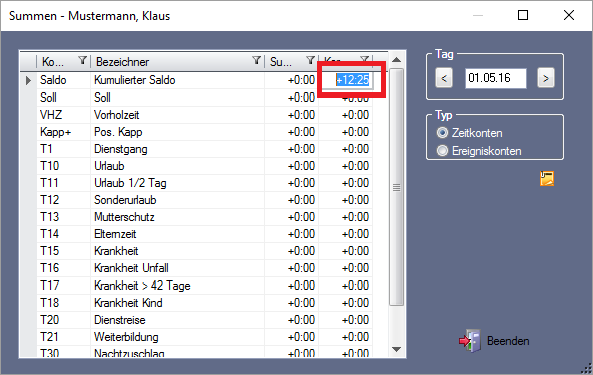Select the Ereigniskonten radio button
The width and height of the screenshot is (593, 375).
[442, 151]
